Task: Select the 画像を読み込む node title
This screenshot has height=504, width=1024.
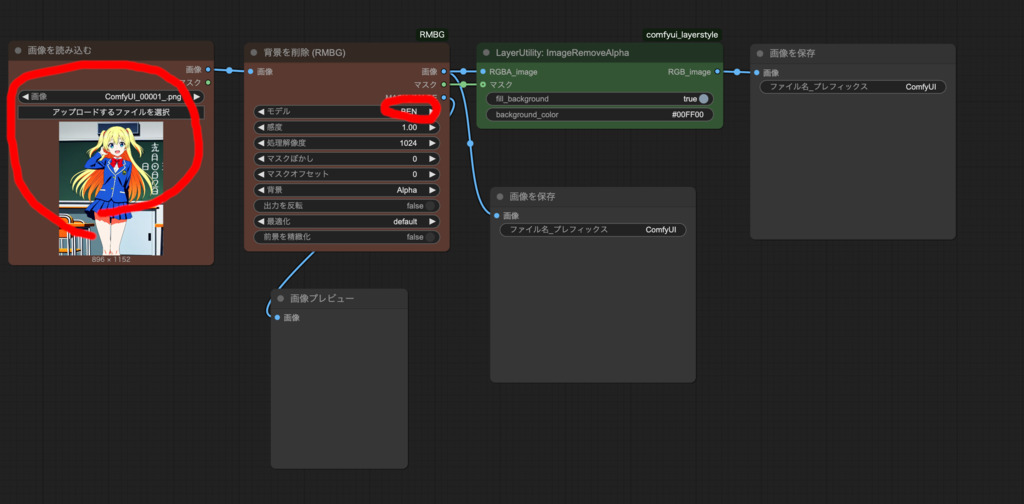Action: pyautogui.click(x=59, y=50)
